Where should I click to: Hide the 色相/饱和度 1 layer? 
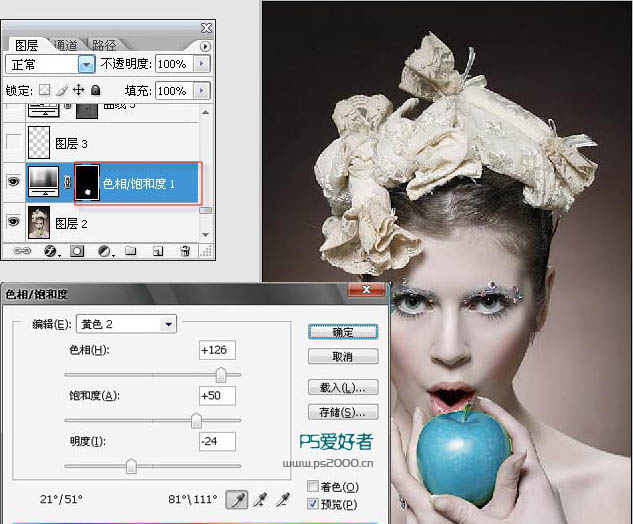pos(13,182)
